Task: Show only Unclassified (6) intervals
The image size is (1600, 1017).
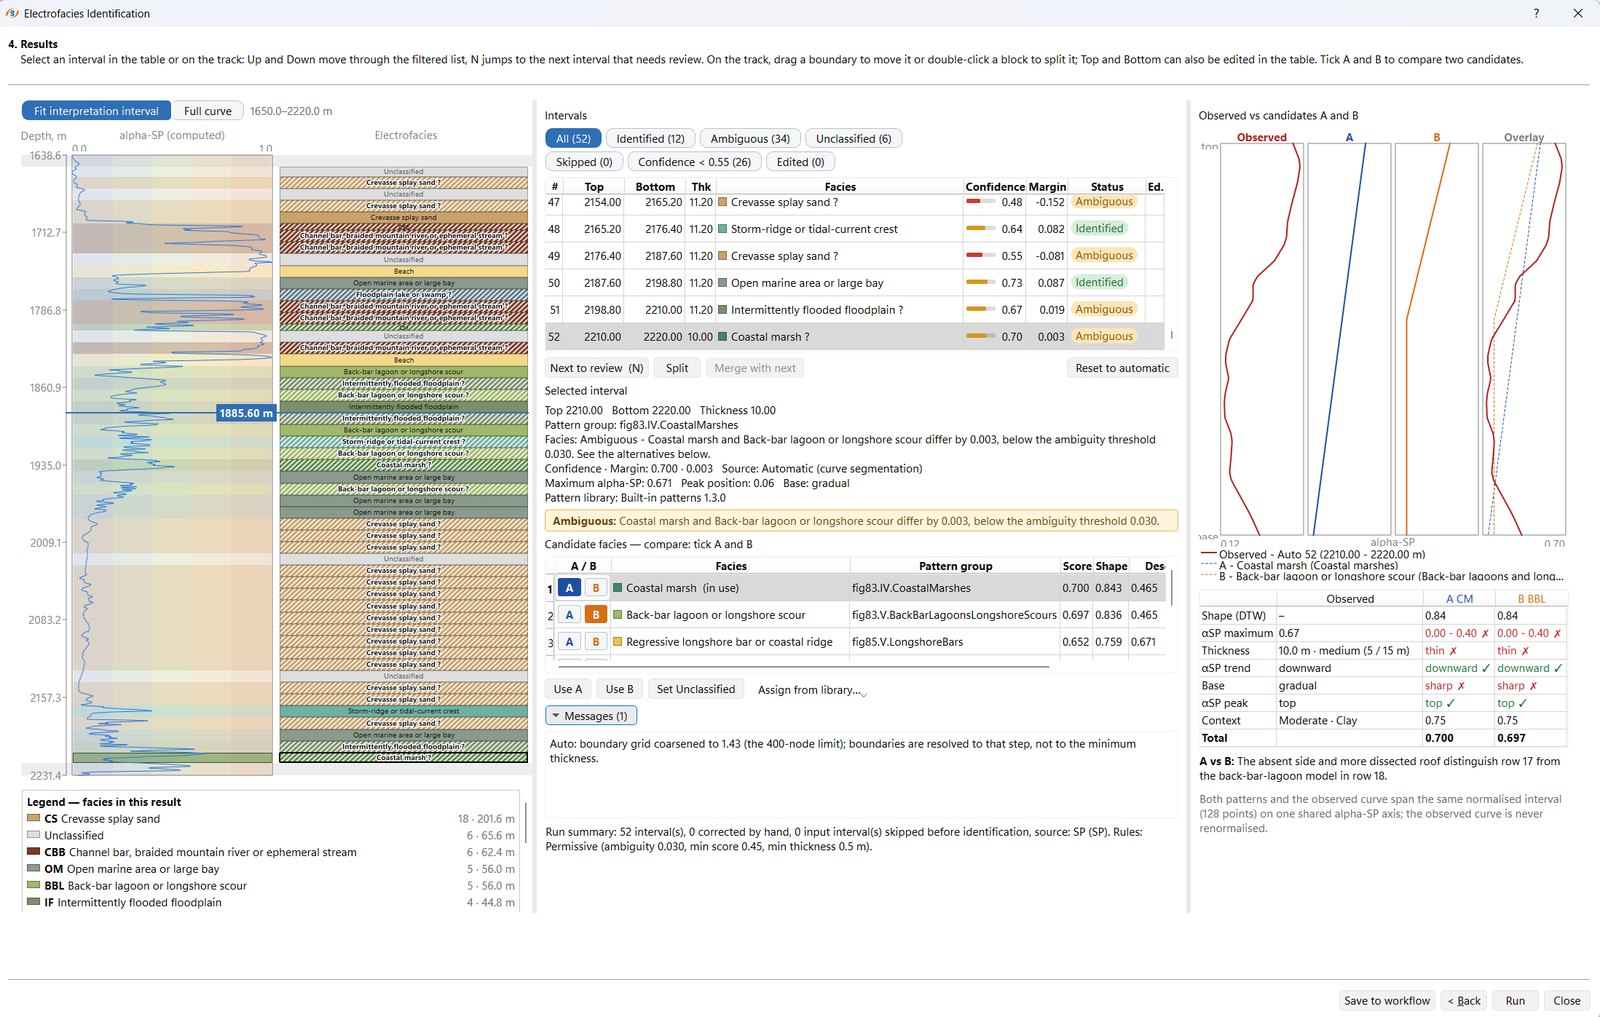Action: click(x=853, y=139)
